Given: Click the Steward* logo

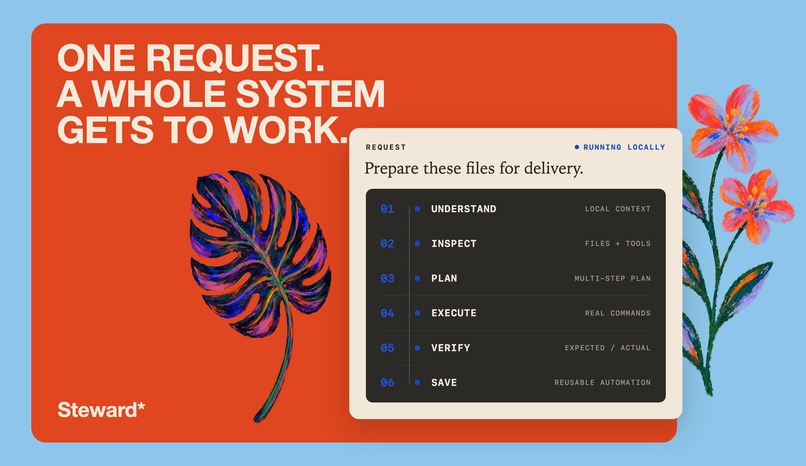Looking at the screenshot, I should (x=101, y=410).
